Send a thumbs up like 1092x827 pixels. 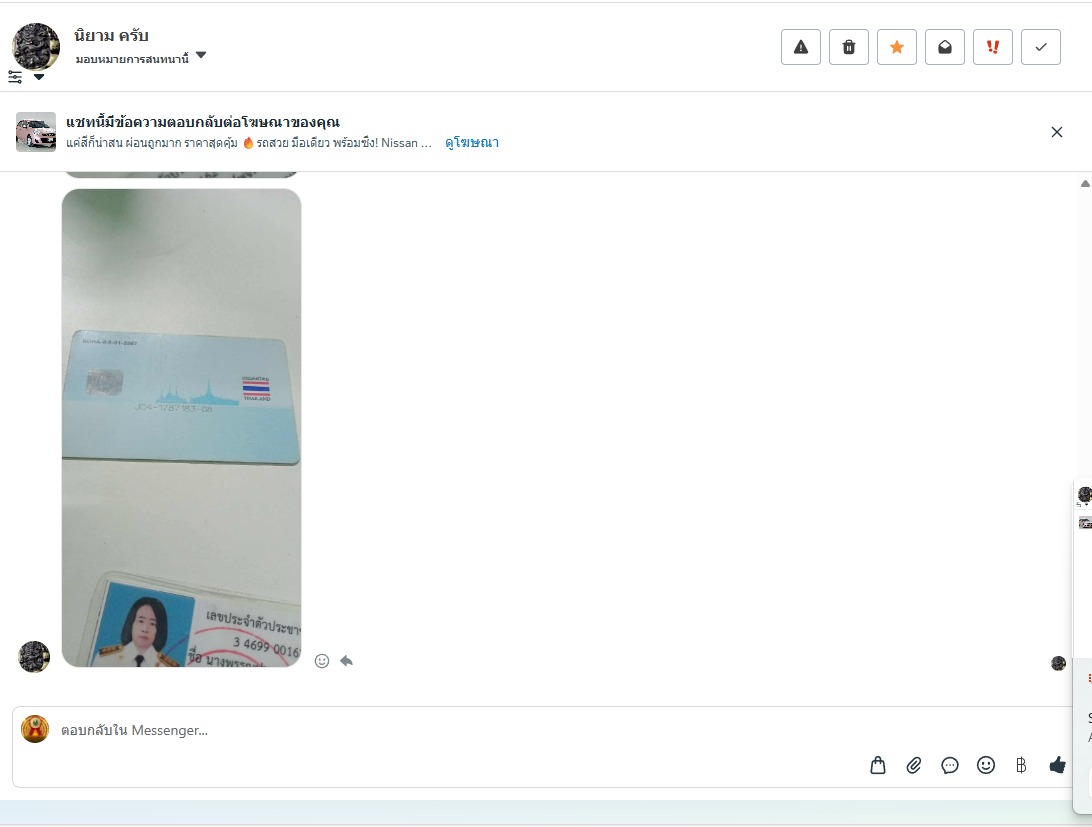[1057, 765]
